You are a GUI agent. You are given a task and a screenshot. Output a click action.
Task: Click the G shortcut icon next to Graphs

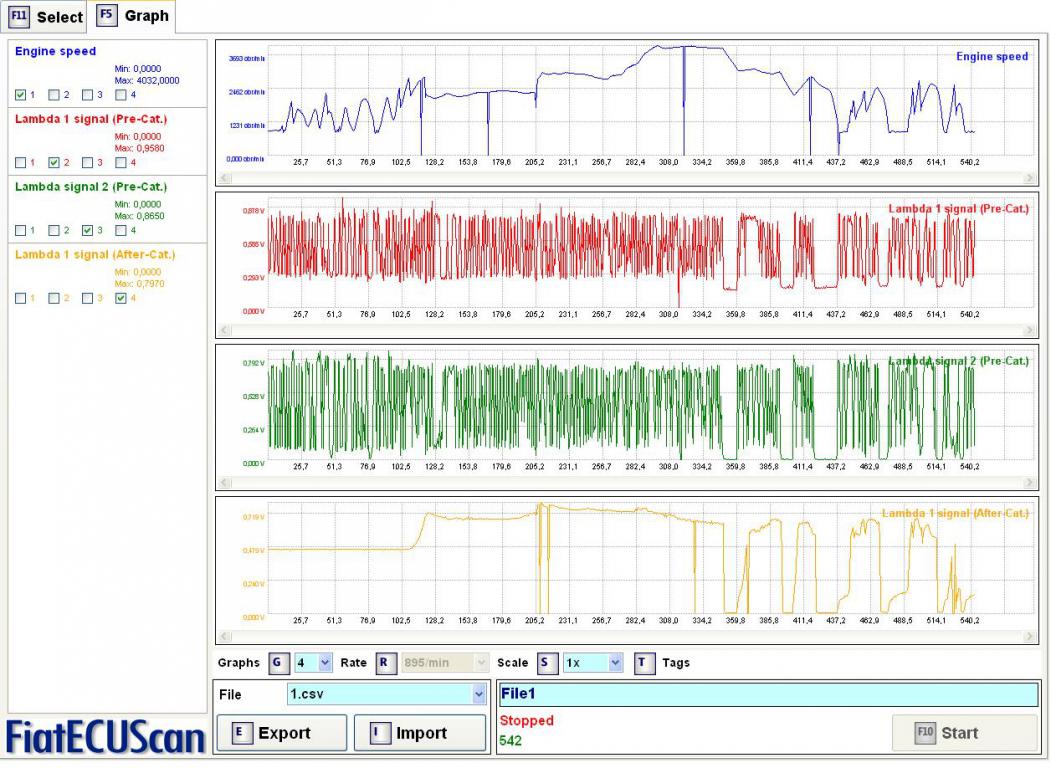tap(277, 663)
